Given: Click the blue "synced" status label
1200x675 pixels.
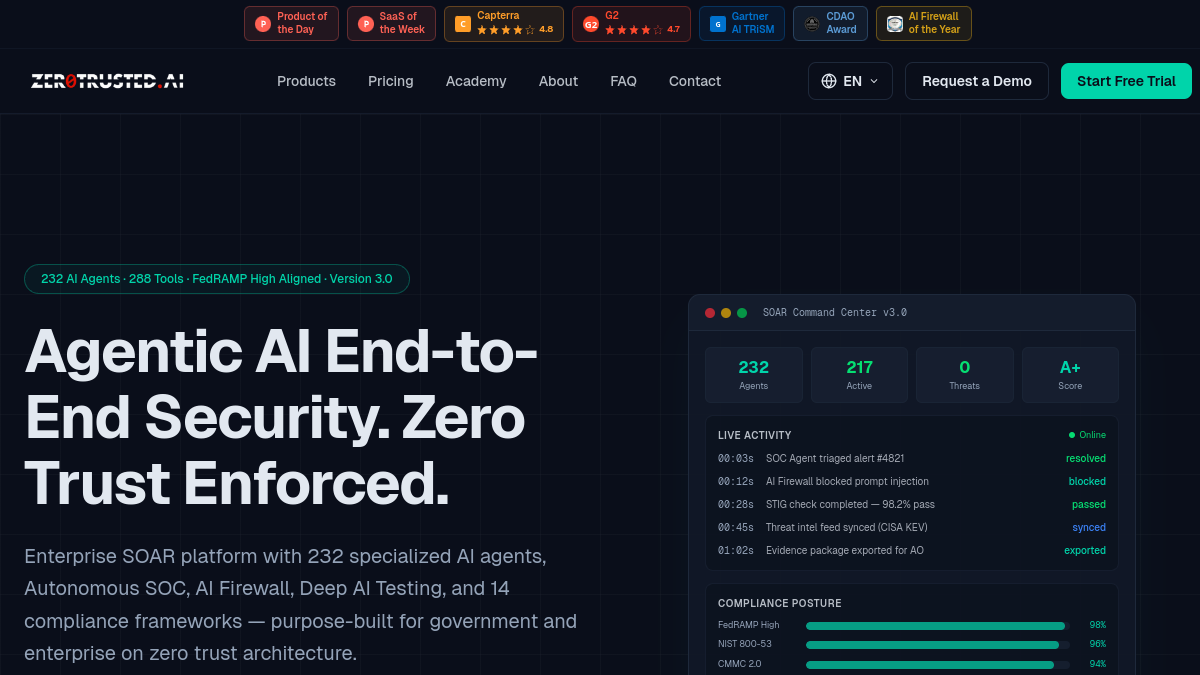Looking at the screenshot, I should tap(1089, 527).
